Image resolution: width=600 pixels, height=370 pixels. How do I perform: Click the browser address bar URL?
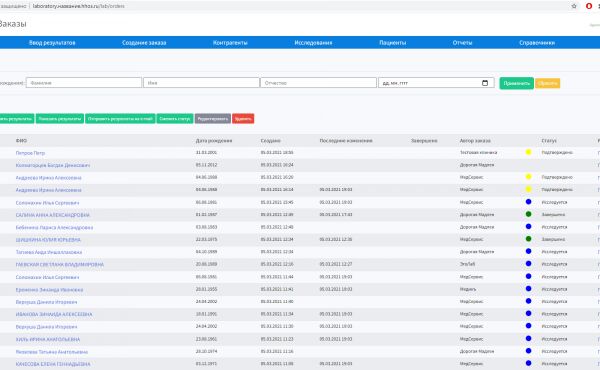pos(78,6)
